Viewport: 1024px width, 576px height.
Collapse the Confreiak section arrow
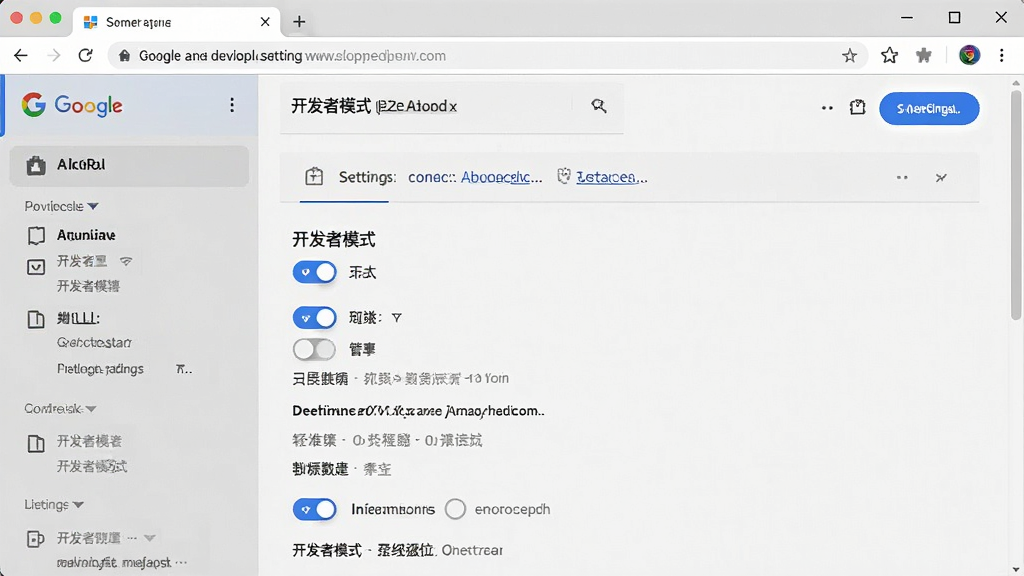pos(91,409)
